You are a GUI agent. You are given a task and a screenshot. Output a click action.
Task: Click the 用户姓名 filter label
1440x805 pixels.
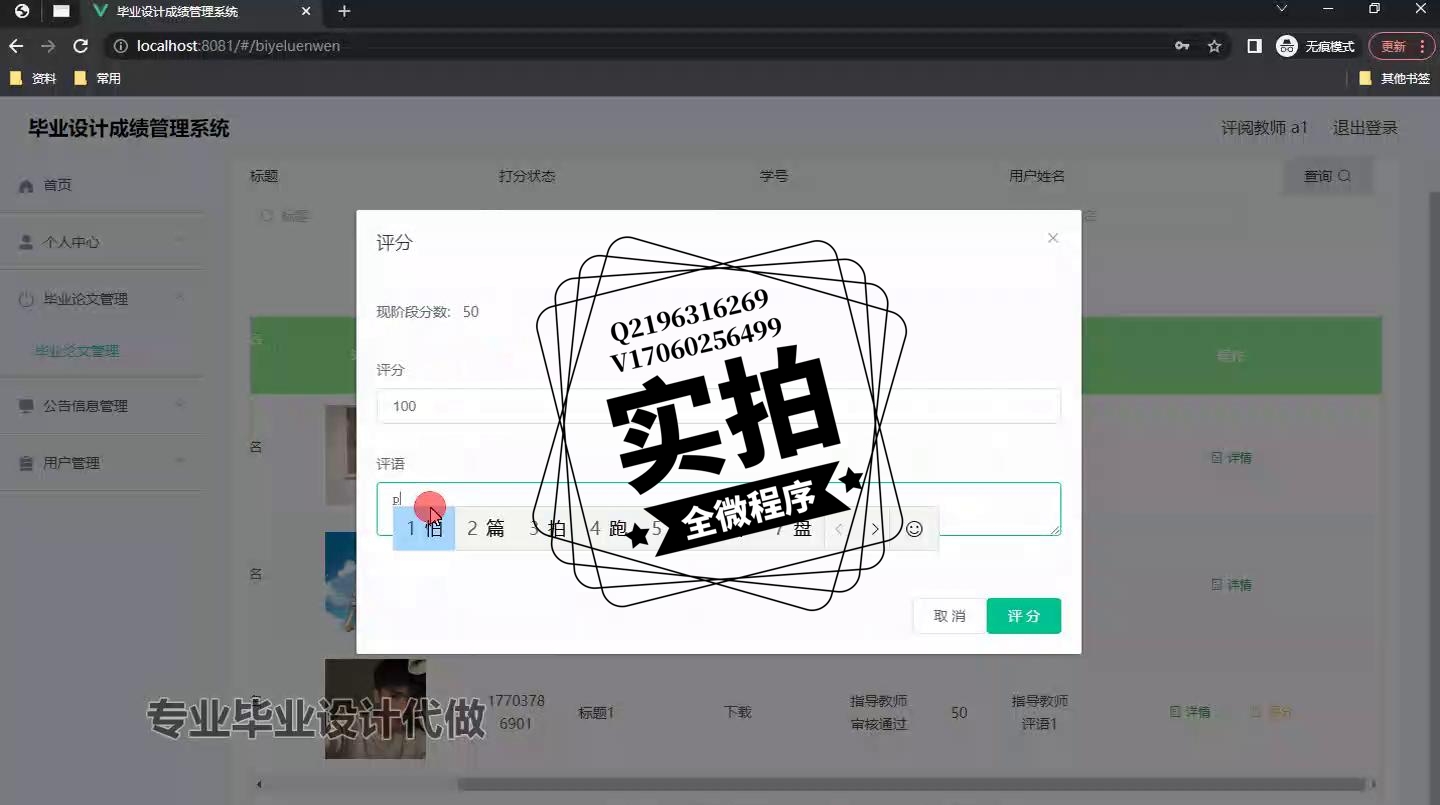(x=1037, y=176)
